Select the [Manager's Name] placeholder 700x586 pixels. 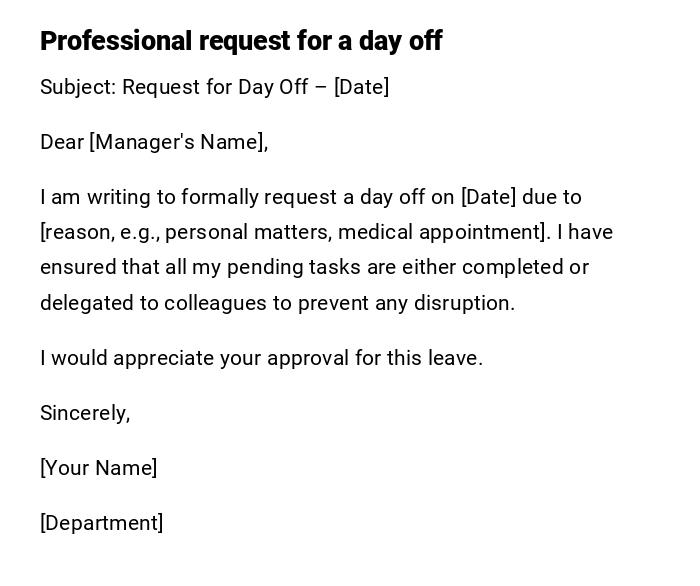point(177,142)
